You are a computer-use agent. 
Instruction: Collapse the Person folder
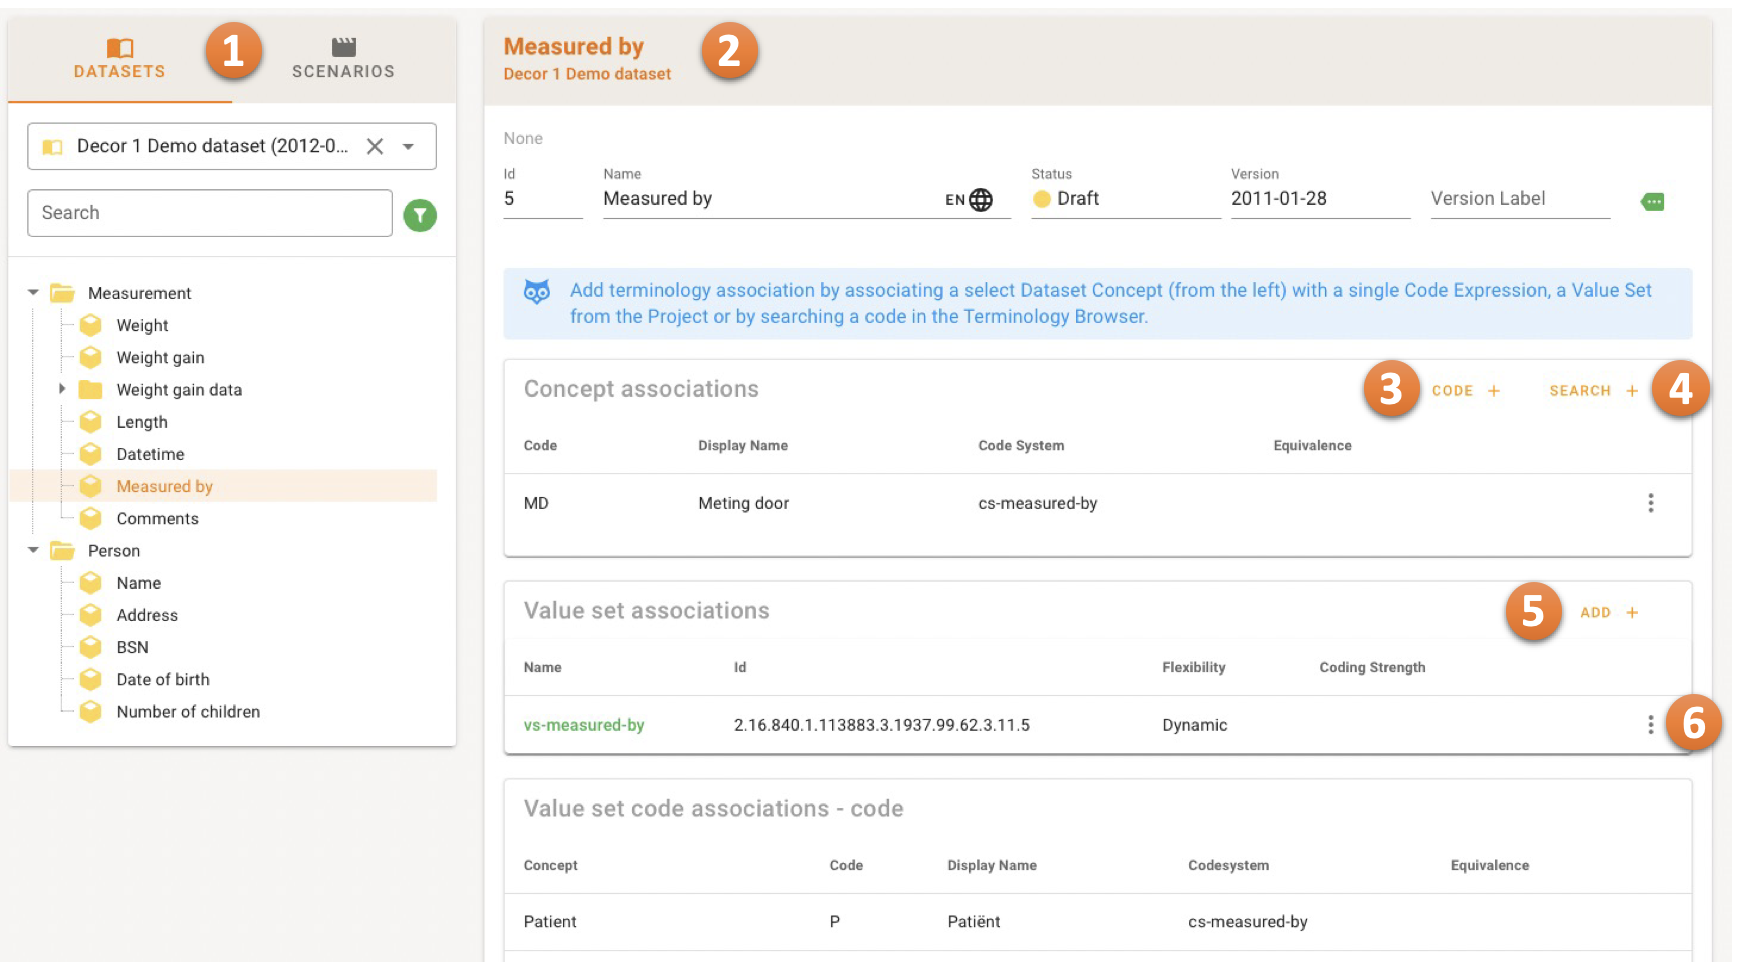[x=33, y=550]
